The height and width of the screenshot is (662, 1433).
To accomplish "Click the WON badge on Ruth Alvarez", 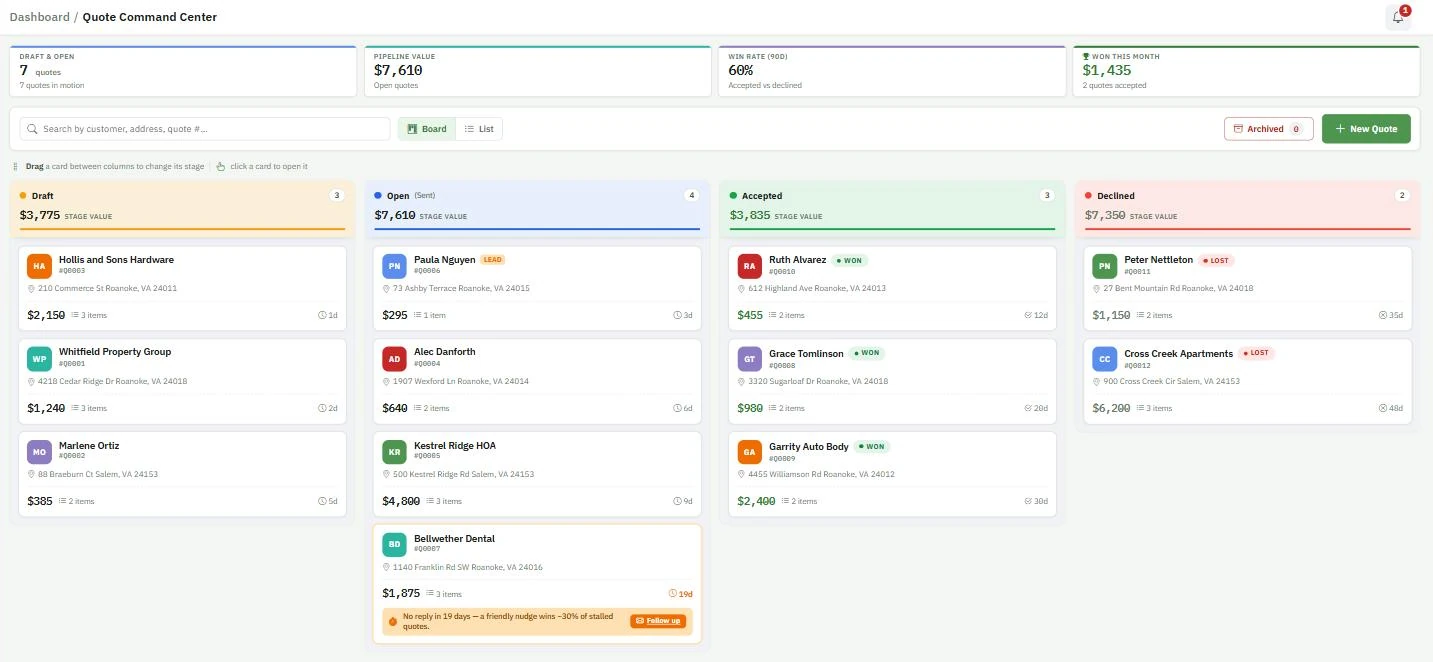I will click(849, 260).
